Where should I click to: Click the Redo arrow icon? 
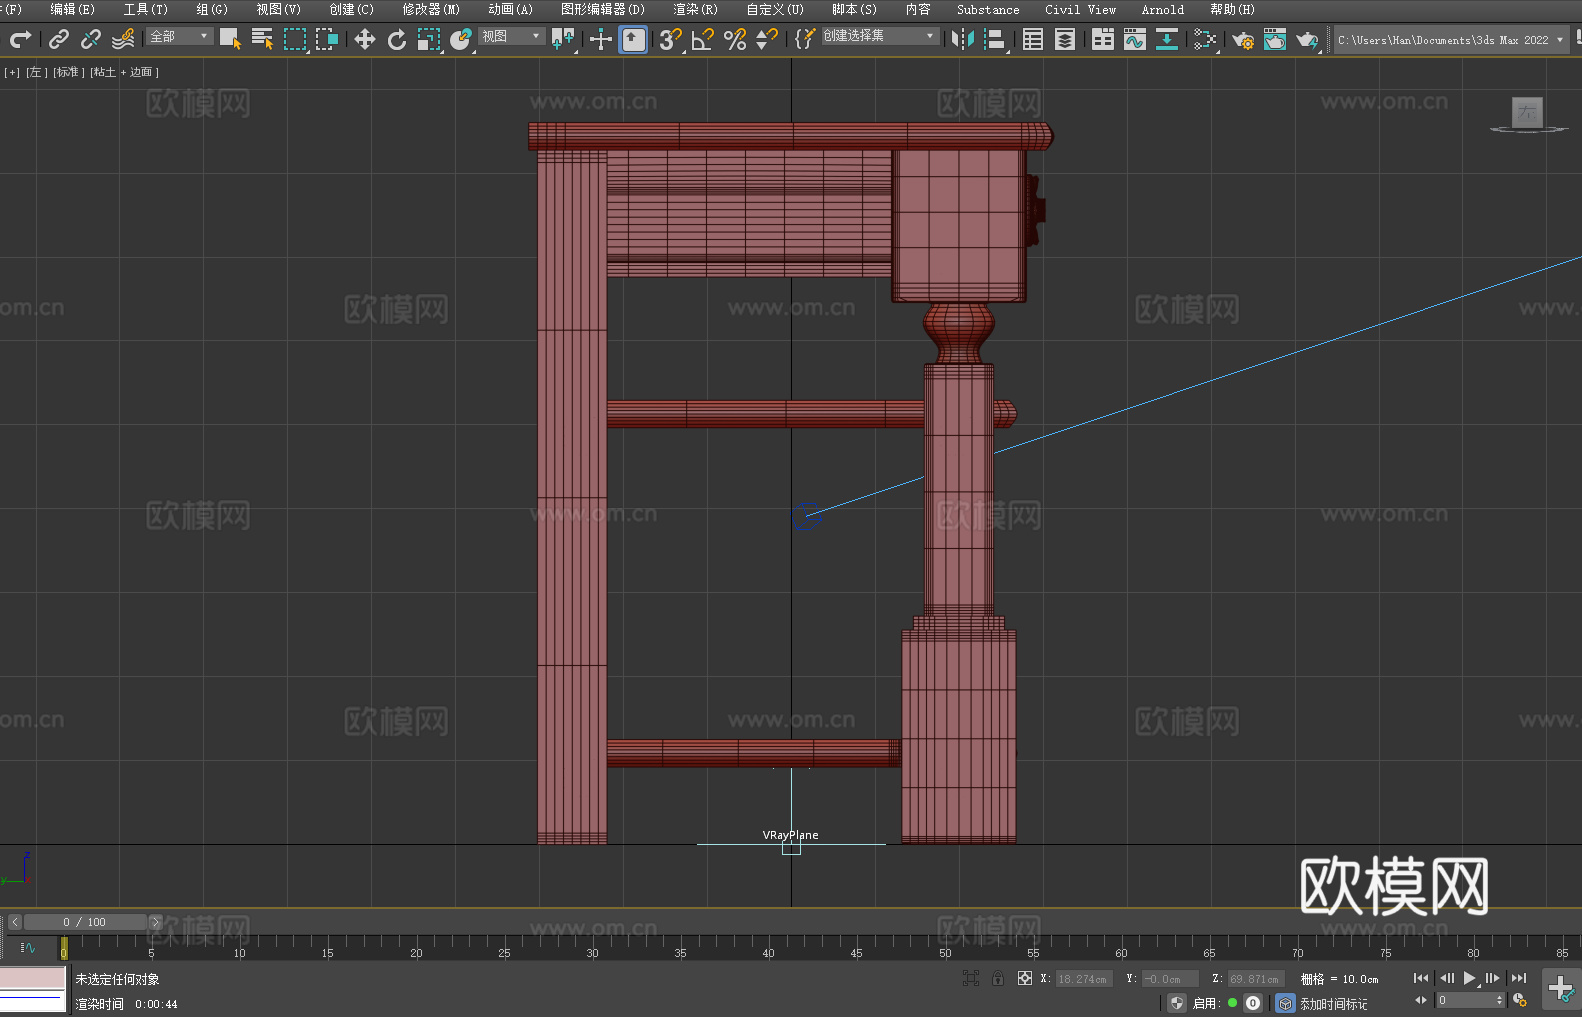20,39
